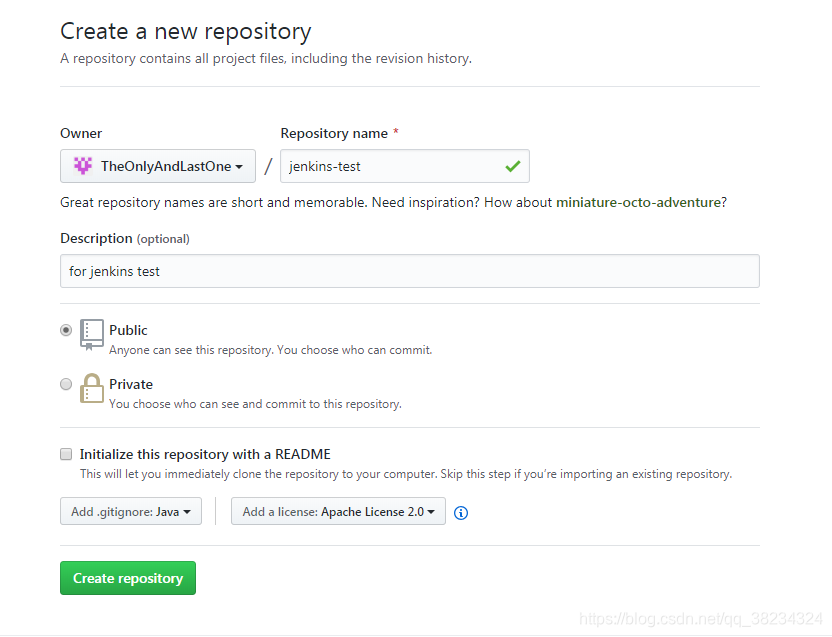This screenshot has height=637, width=832.
Task: Open the license info icon
Action: pos(461,513)
